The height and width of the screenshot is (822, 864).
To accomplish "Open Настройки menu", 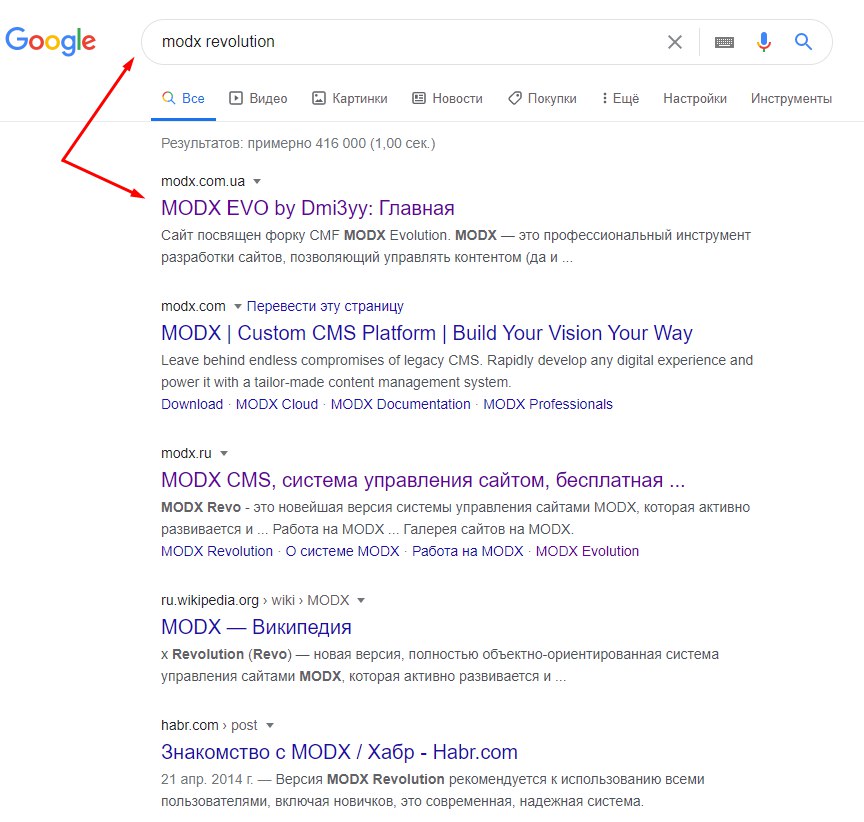I will click(695, 99).
